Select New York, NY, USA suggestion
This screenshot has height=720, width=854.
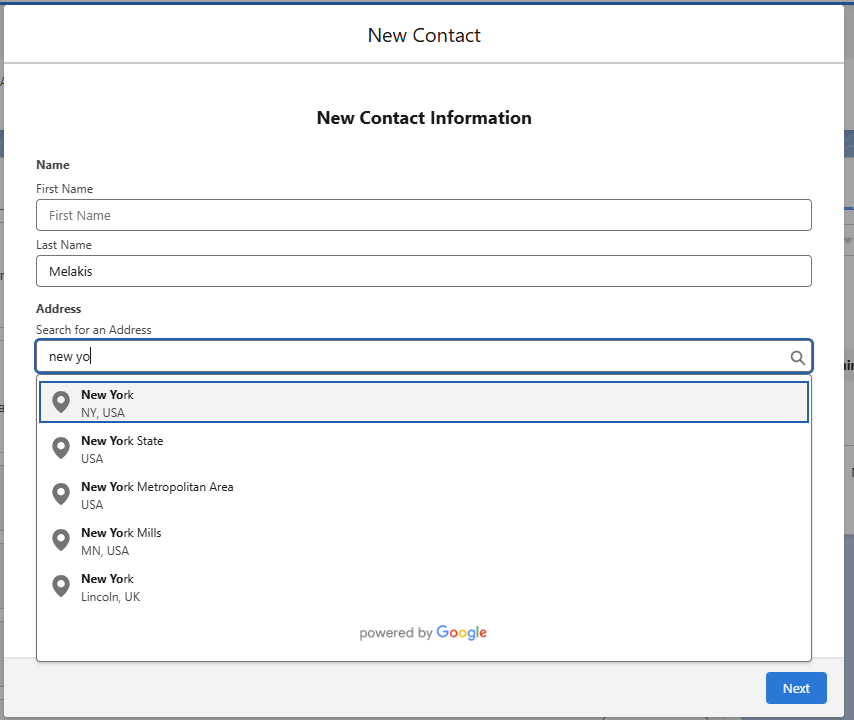pyautogui.click(x=424, y=402)
